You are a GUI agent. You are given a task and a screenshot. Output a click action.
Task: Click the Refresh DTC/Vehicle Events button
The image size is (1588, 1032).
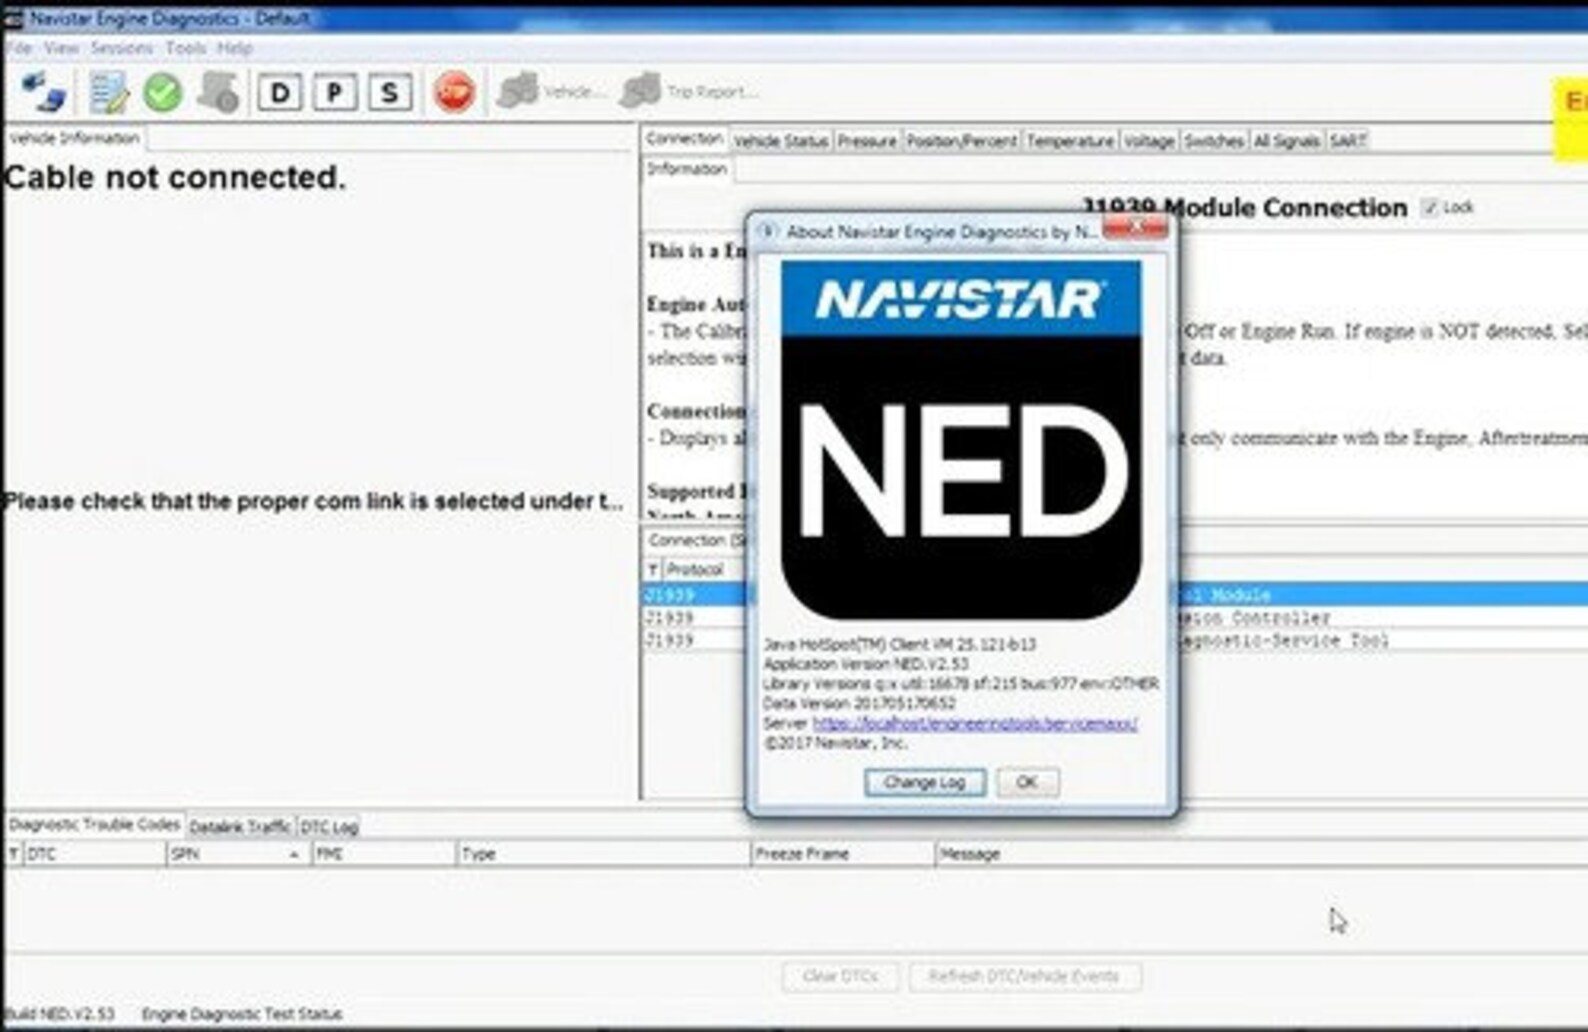1024,976
